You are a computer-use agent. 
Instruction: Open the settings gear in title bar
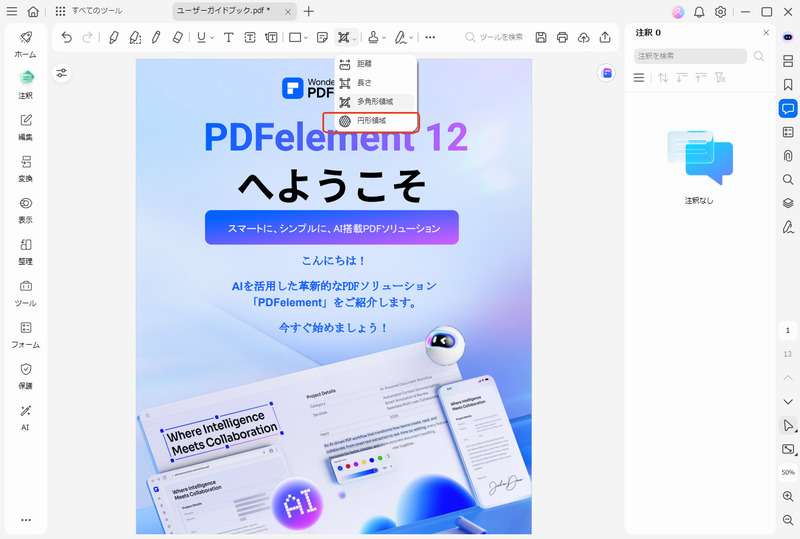pyautogui.click(x=720, y=12)
